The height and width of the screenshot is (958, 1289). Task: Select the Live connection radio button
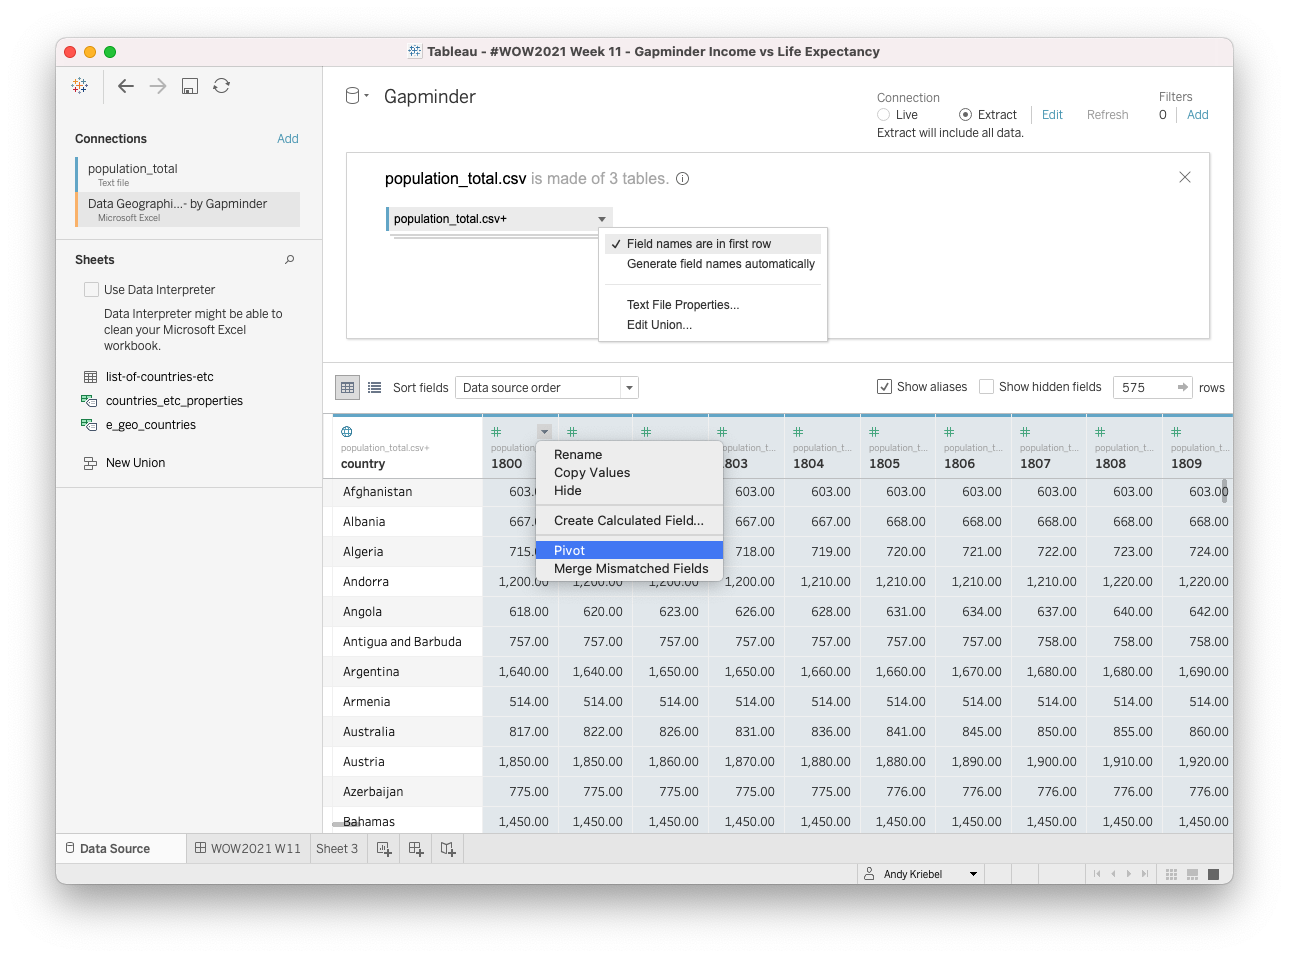884,115
